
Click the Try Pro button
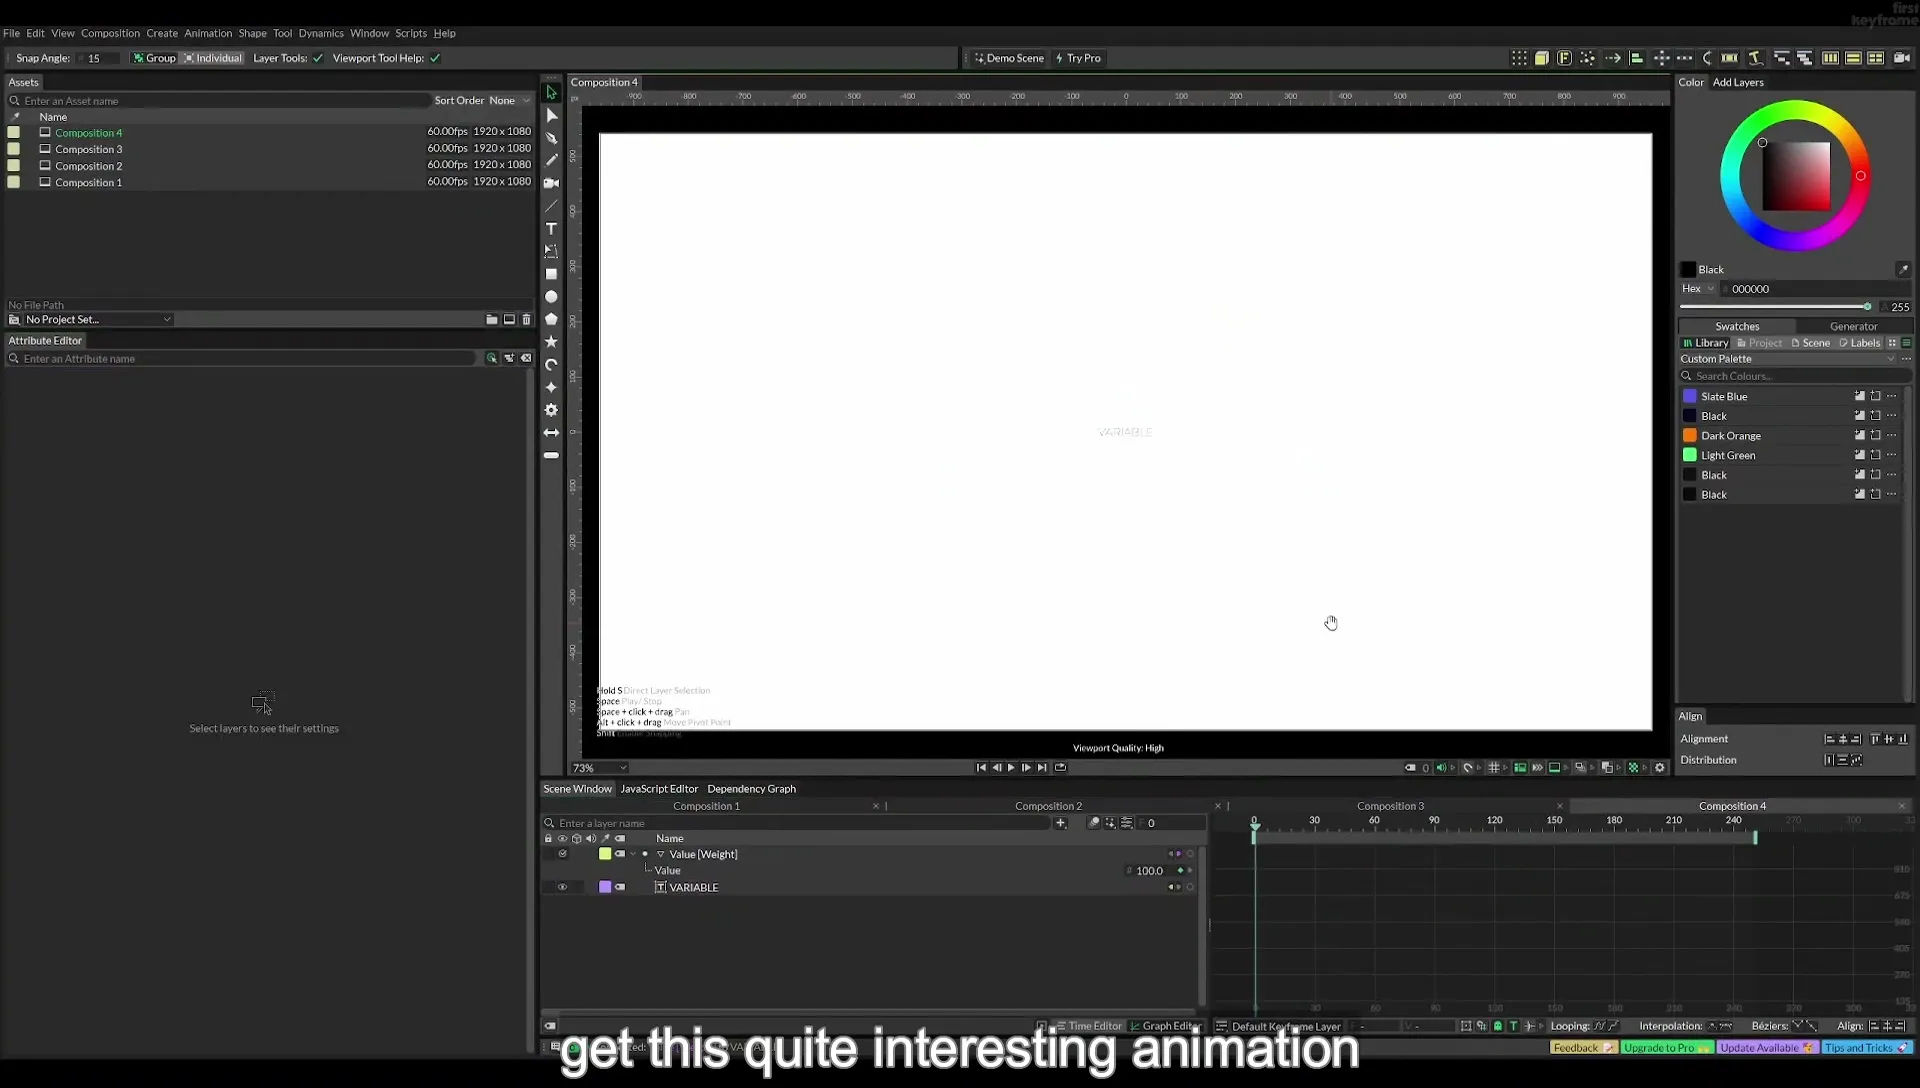[x=1078, y=58]
